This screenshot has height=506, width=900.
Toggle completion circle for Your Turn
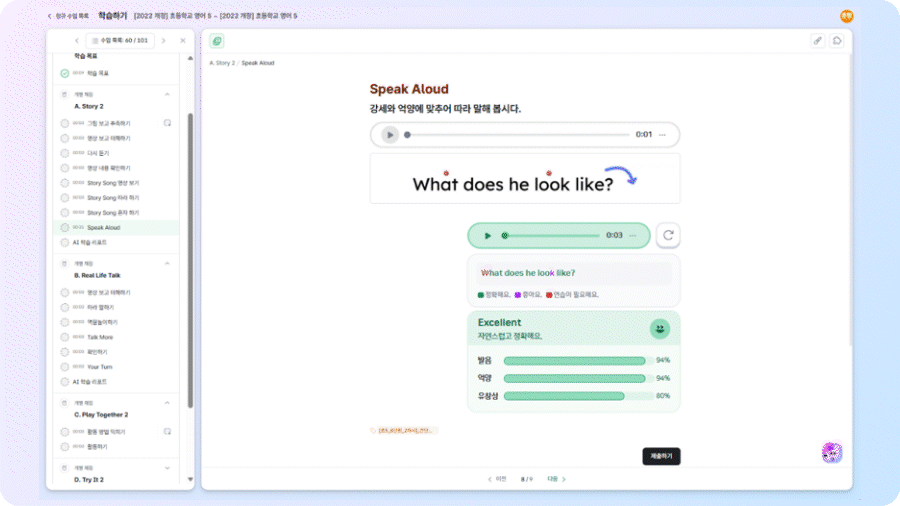[x=65, y=367]
